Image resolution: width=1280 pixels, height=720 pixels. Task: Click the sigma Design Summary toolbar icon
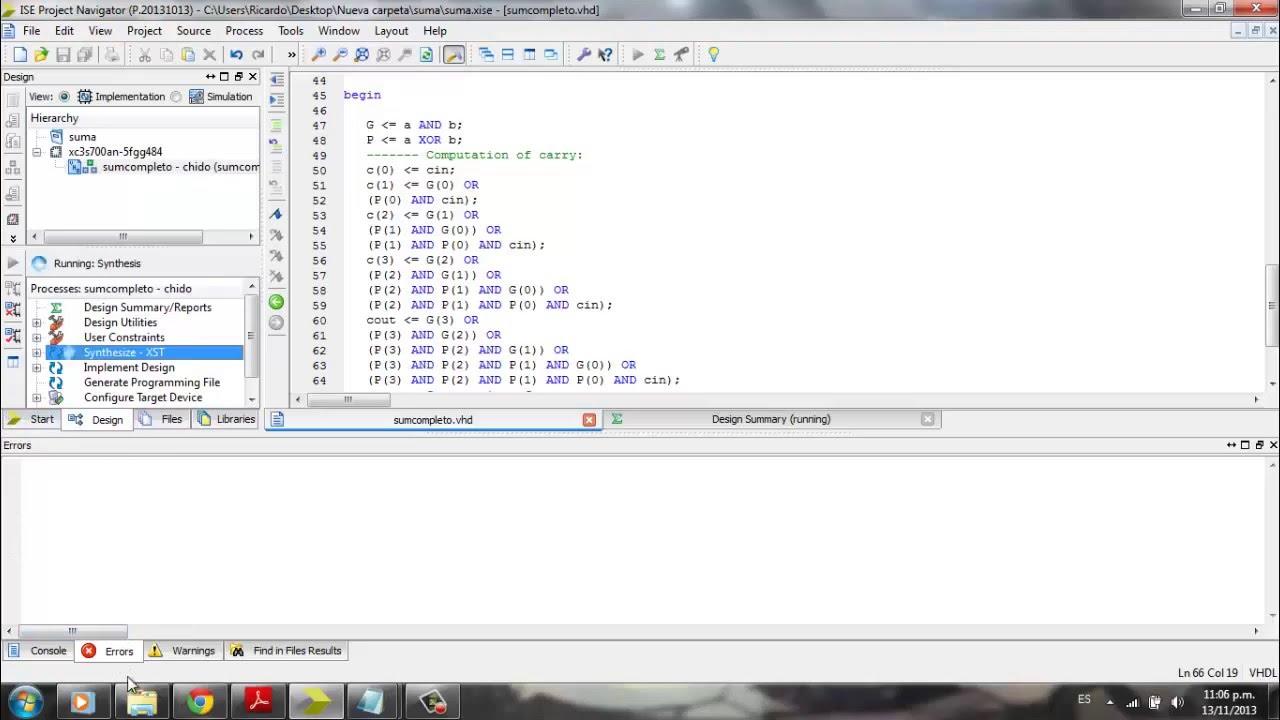point(658,54)
